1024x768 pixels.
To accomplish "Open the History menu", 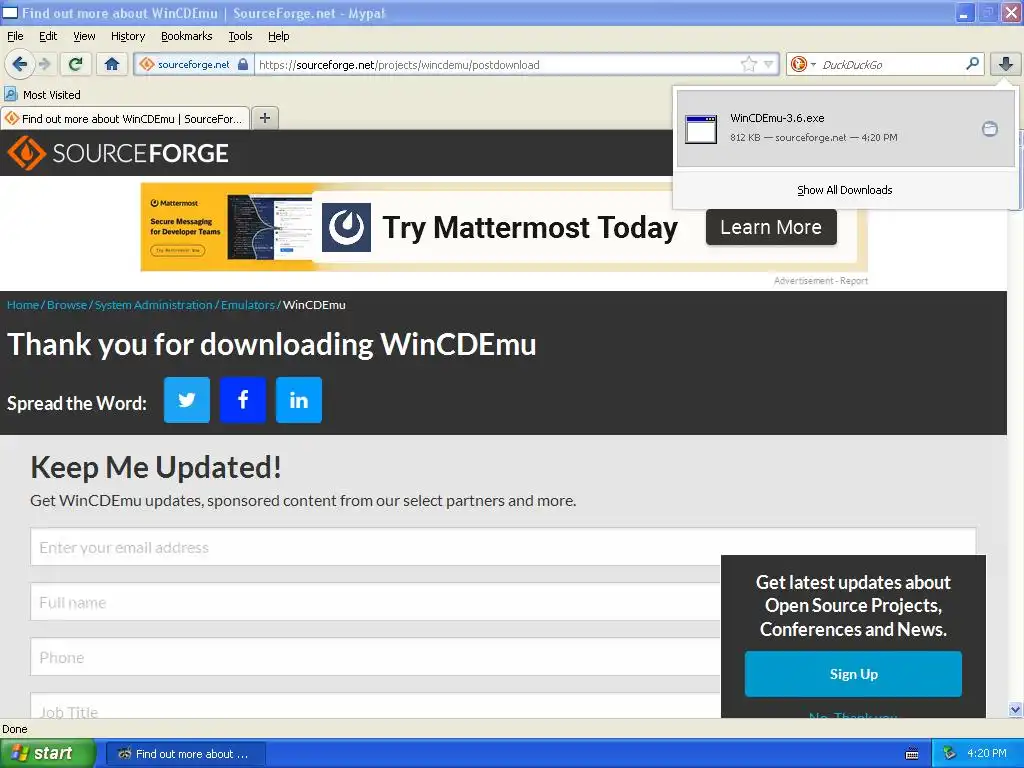I will [128, 36].
